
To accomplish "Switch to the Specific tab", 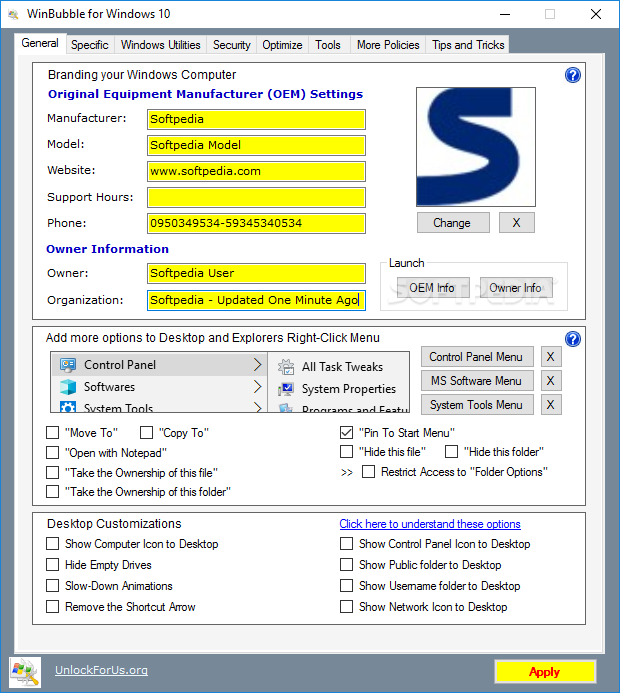I will click(90, 45).
